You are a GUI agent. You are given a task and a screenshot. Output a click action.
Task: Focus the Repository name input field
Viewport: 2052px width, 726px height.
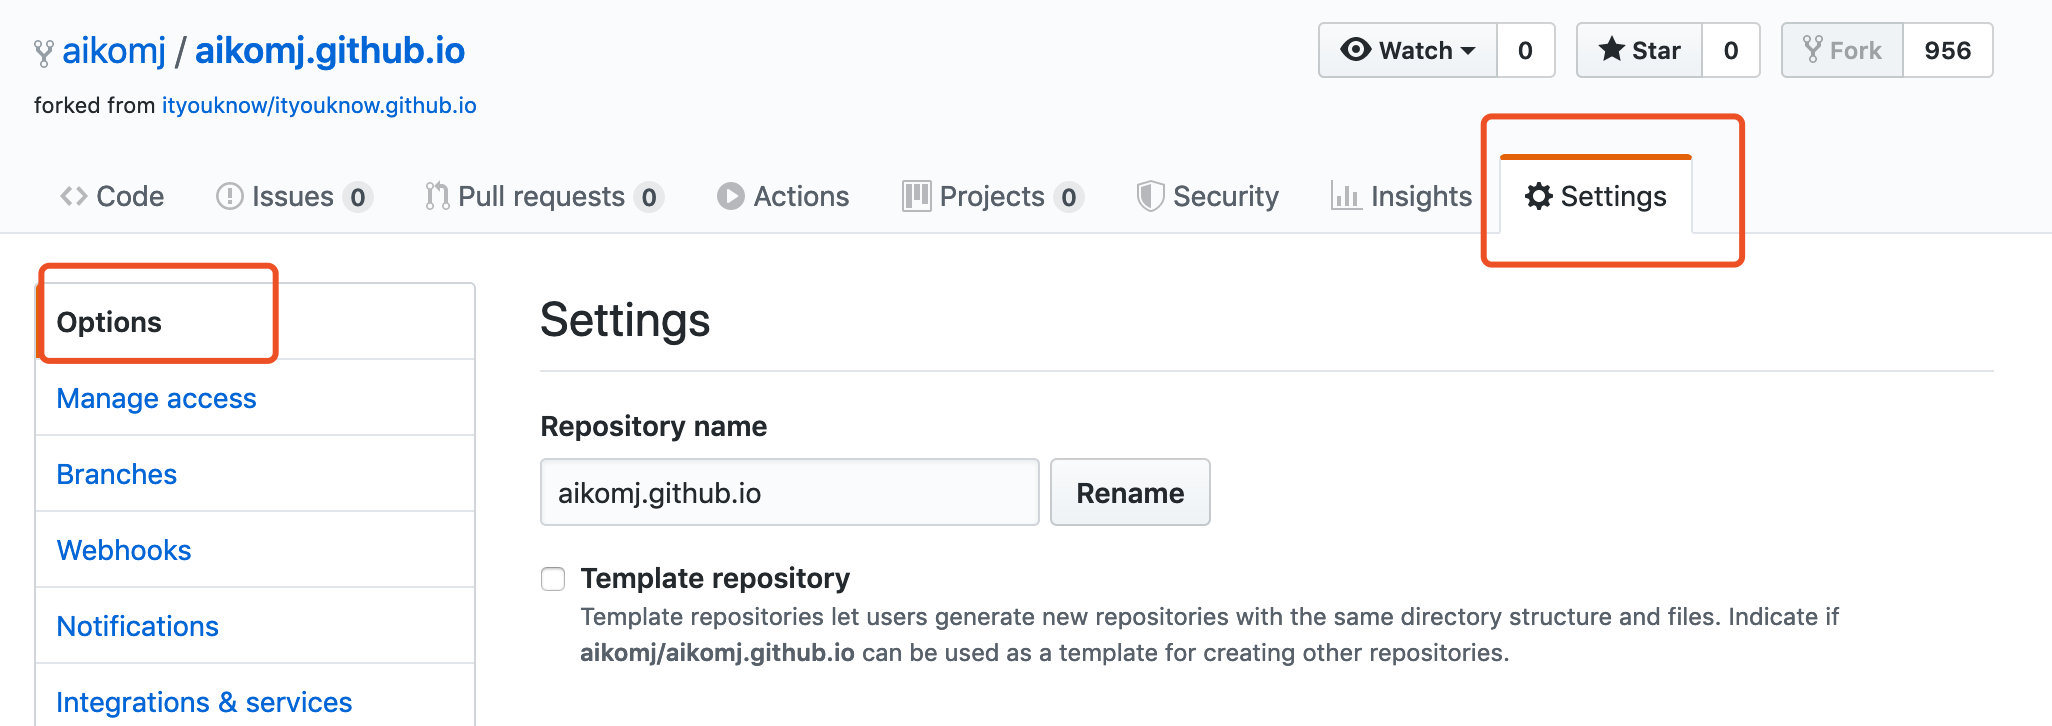click(790, 492)
